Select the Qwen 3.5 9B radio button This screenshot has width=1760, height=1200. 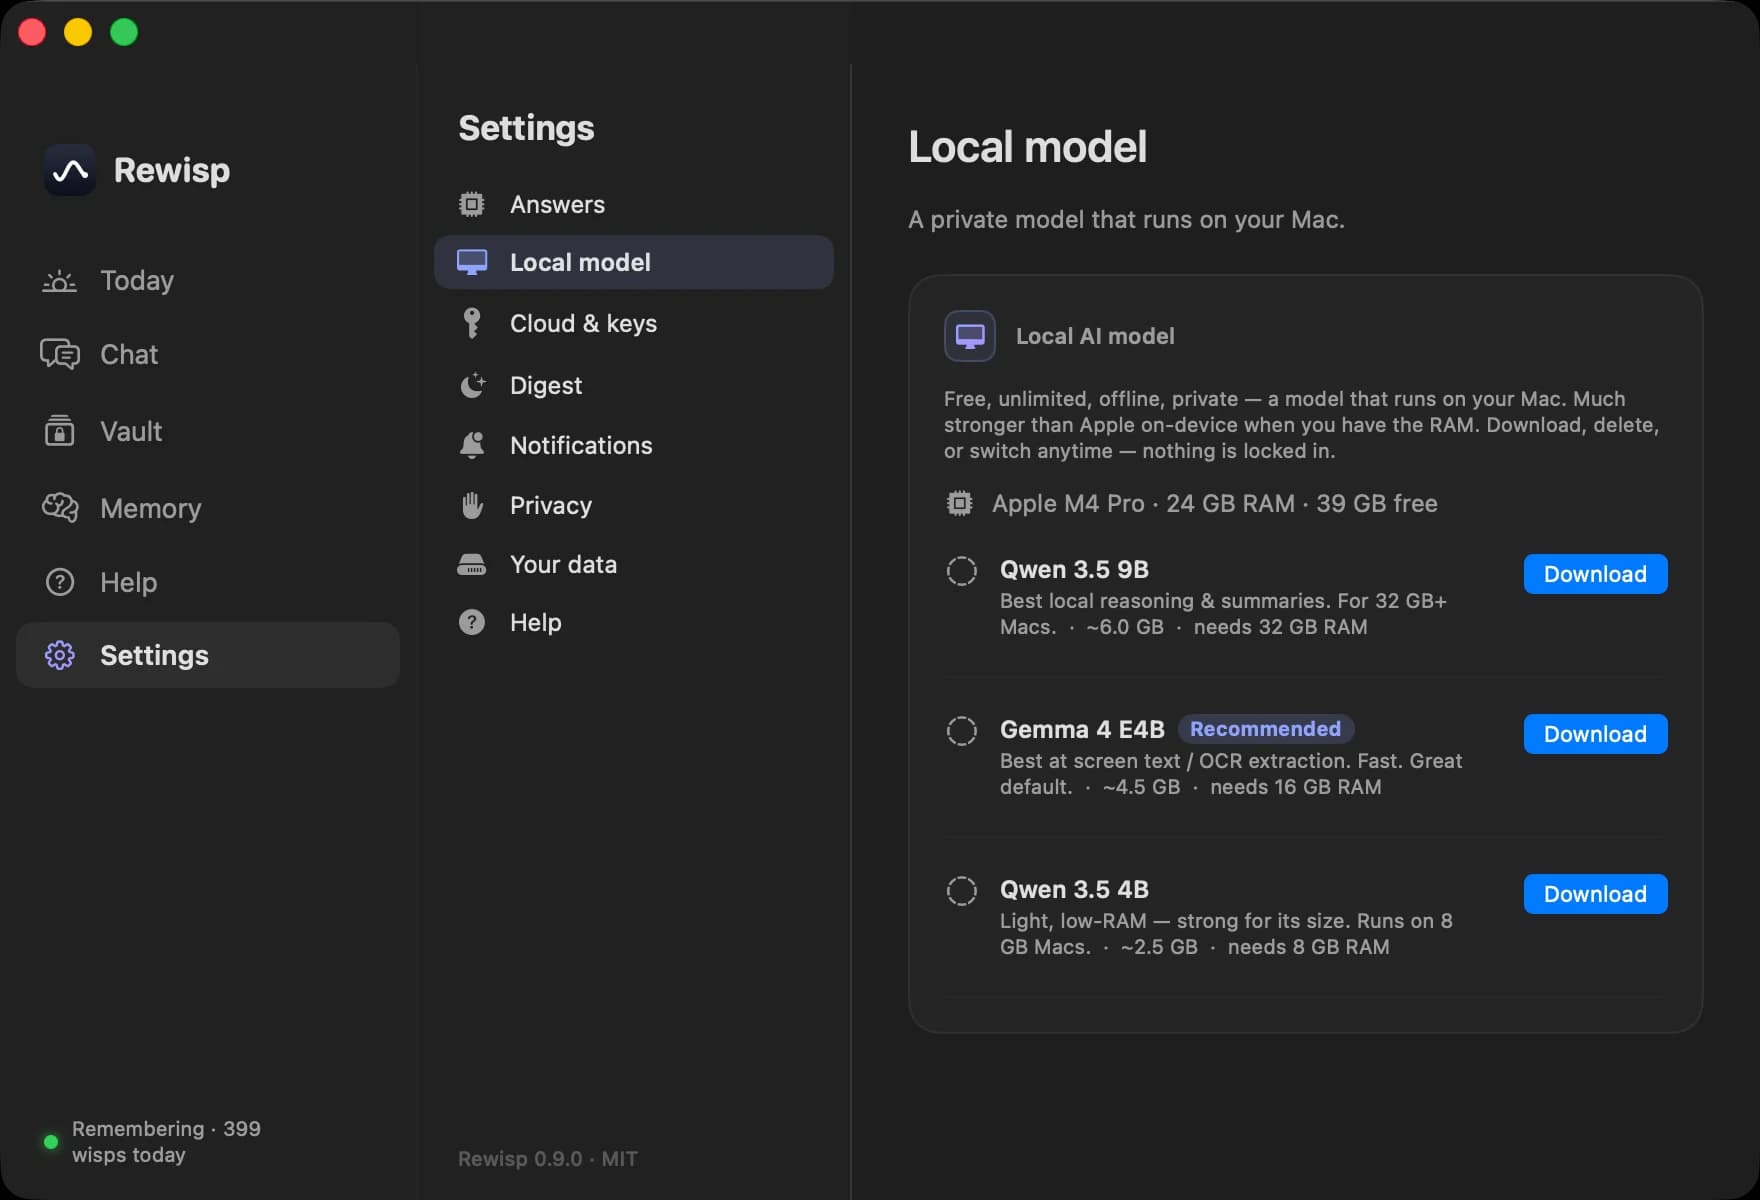tap(962, 571)
